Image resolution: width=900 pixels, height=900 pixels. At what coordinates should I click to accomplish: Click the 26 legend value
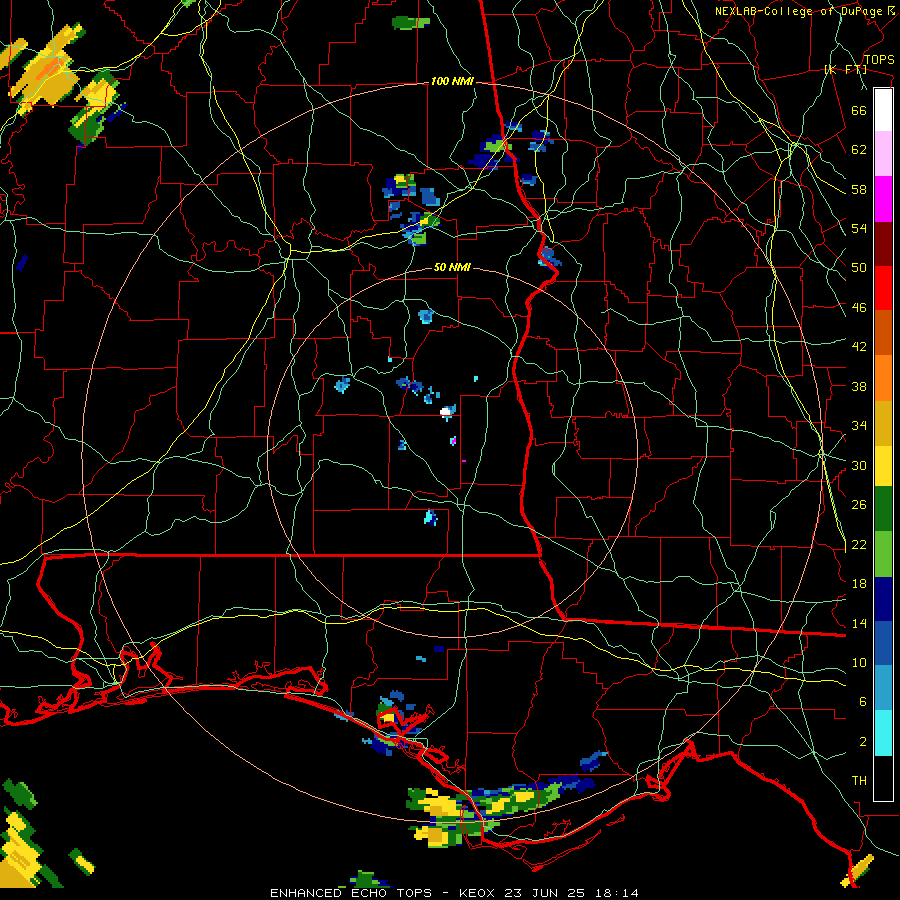(859, 505)
